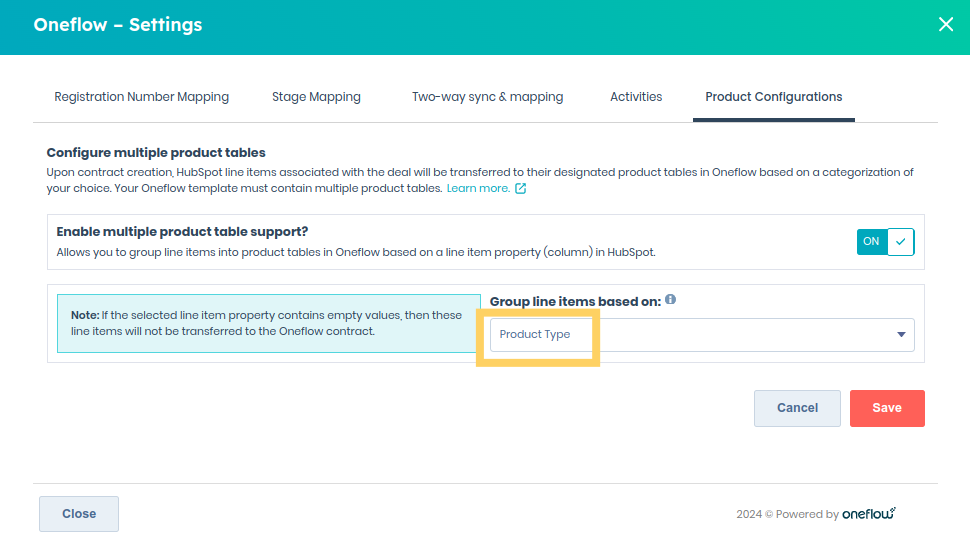Viewport: 970px width, 553px height.
Task: Click the Close button at bottom left
Action: click(x=79, y=514)
